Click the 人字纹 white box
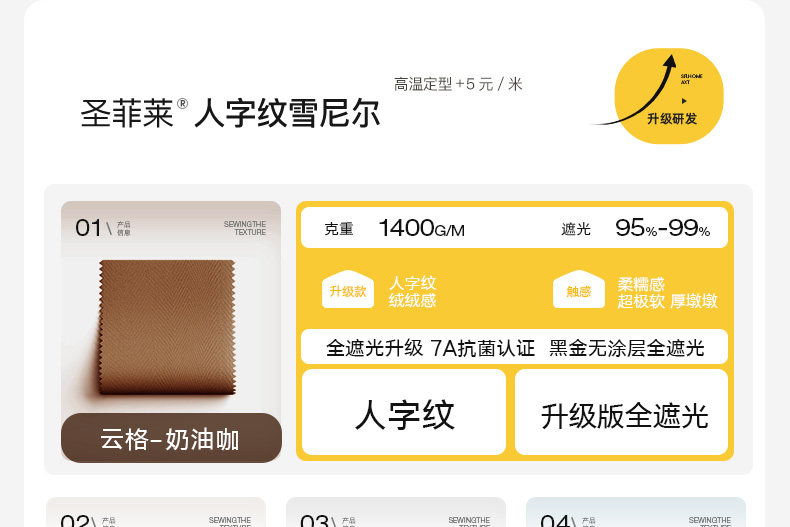The height and width of the screenshot is (527, 790). tap(404, 412)
